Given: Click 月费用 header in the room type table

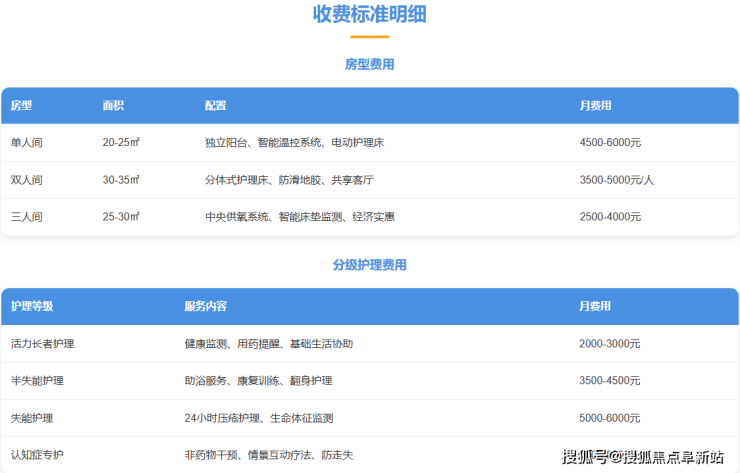Looking at the screenshot, I should (x=595, y=106).
